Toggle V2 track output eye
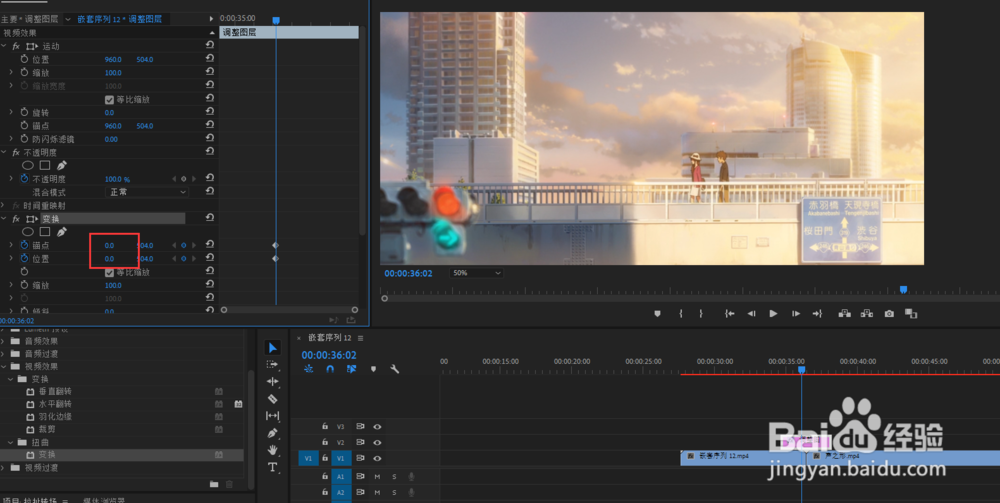1000x503 pixels. 378,442
